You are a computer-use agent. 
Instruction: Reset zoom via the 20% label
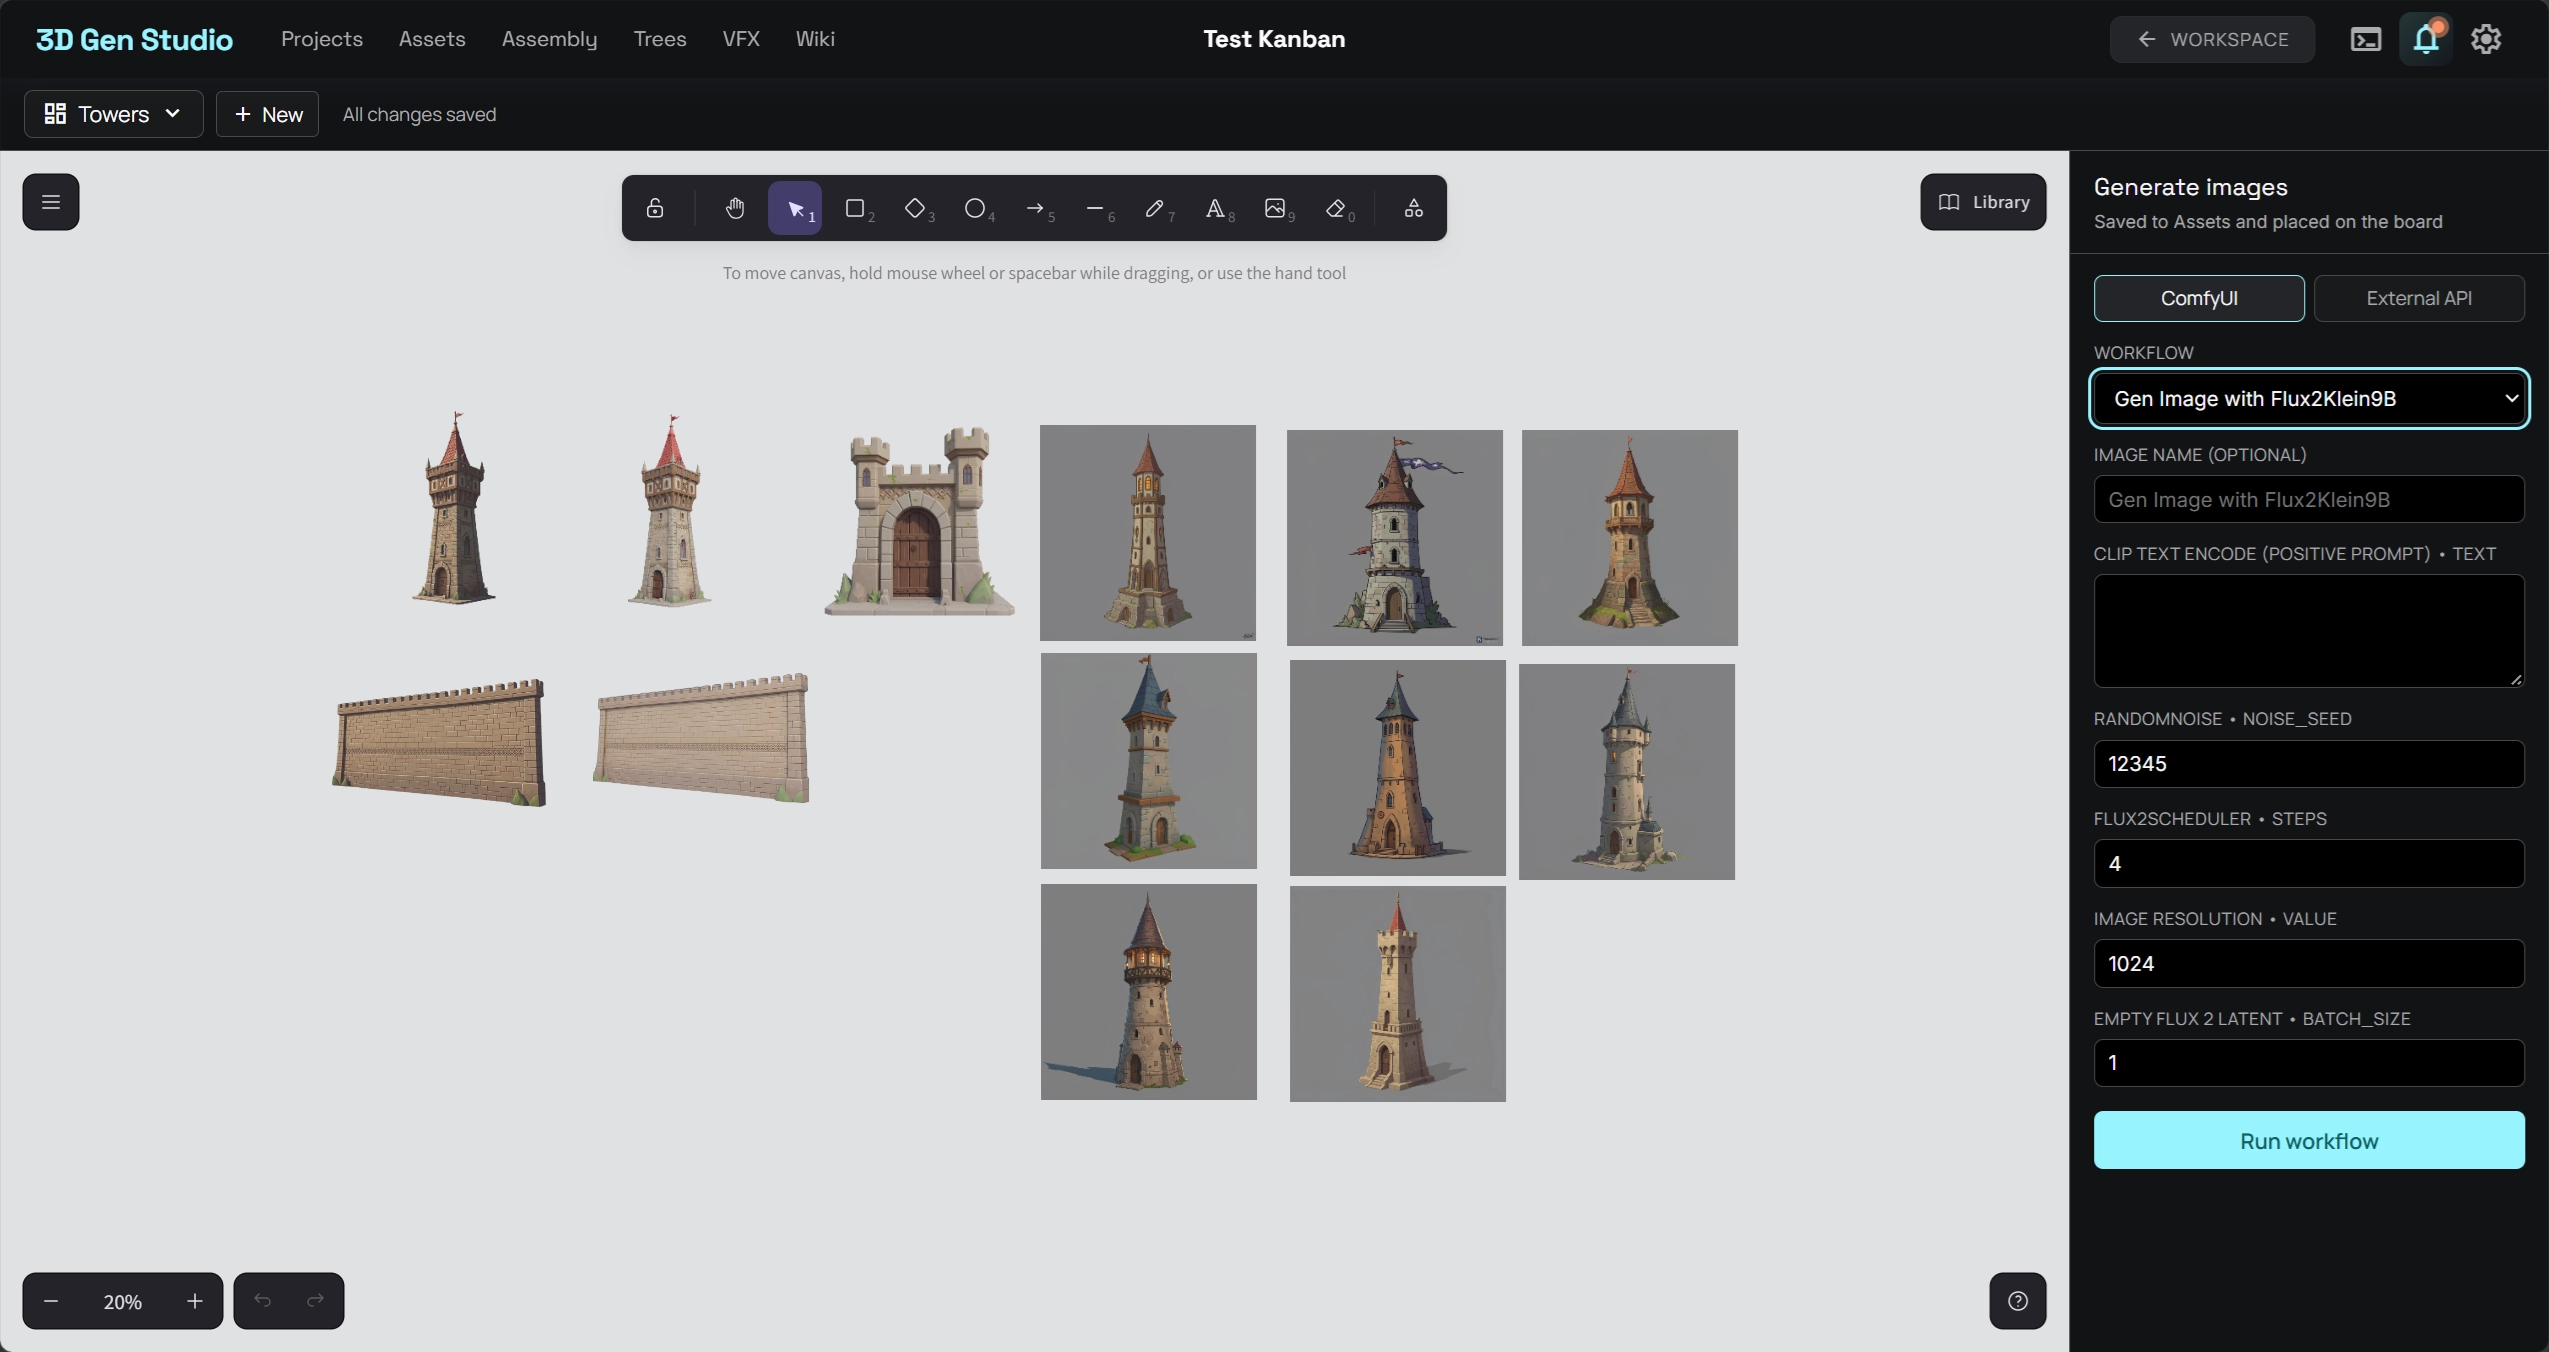(x=122, y=1302)
